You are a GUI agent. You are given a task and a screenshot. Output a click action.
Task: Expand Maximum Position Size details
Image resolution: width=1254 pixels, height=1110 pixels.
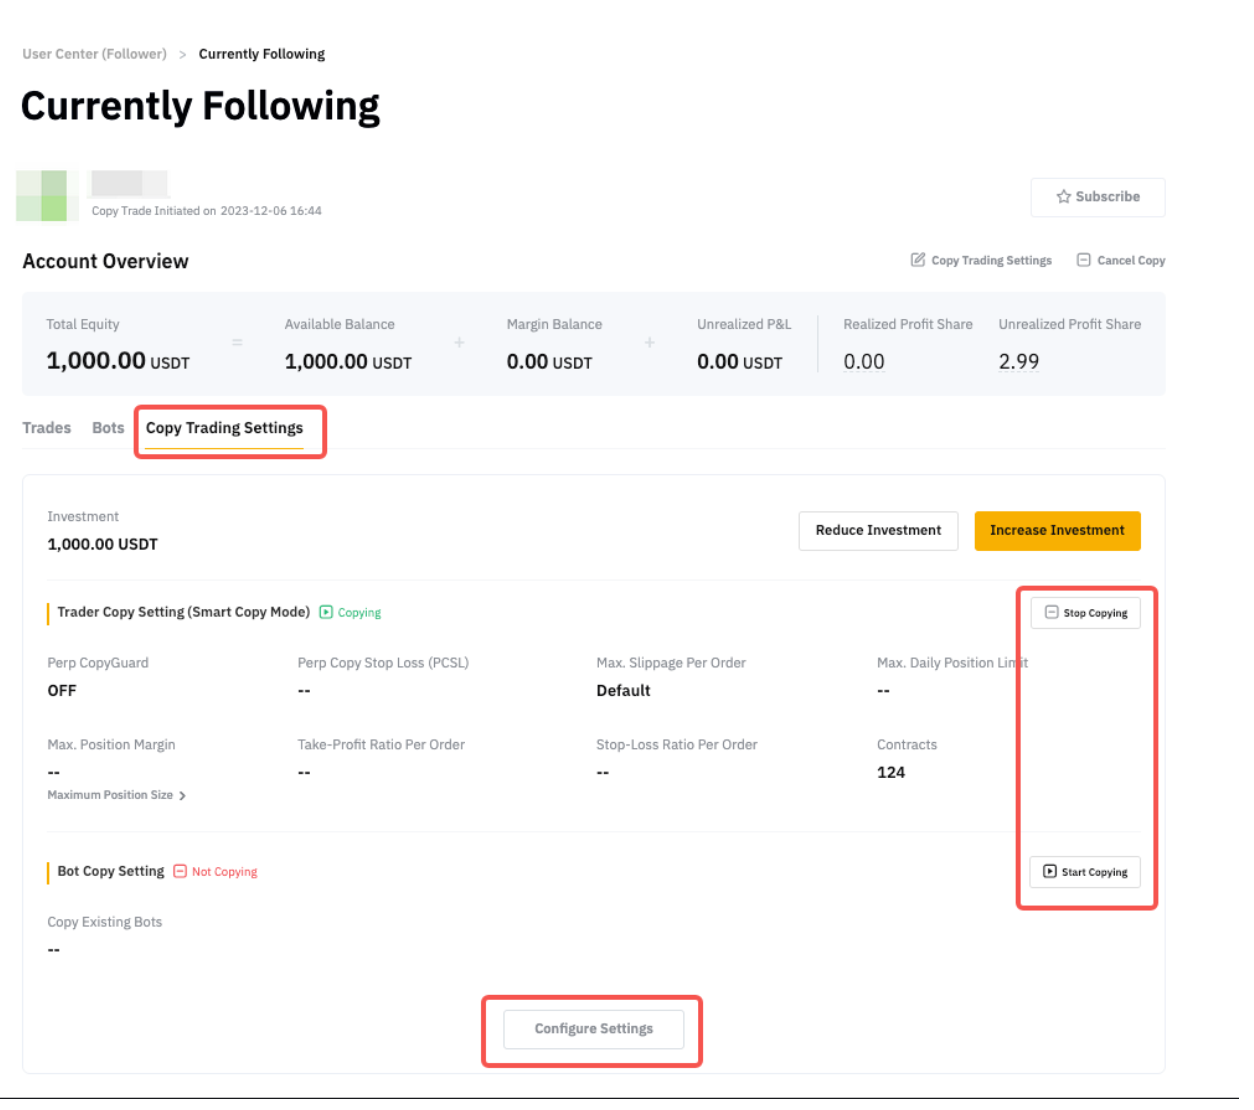pyautogui.click(x=116, y=795)
